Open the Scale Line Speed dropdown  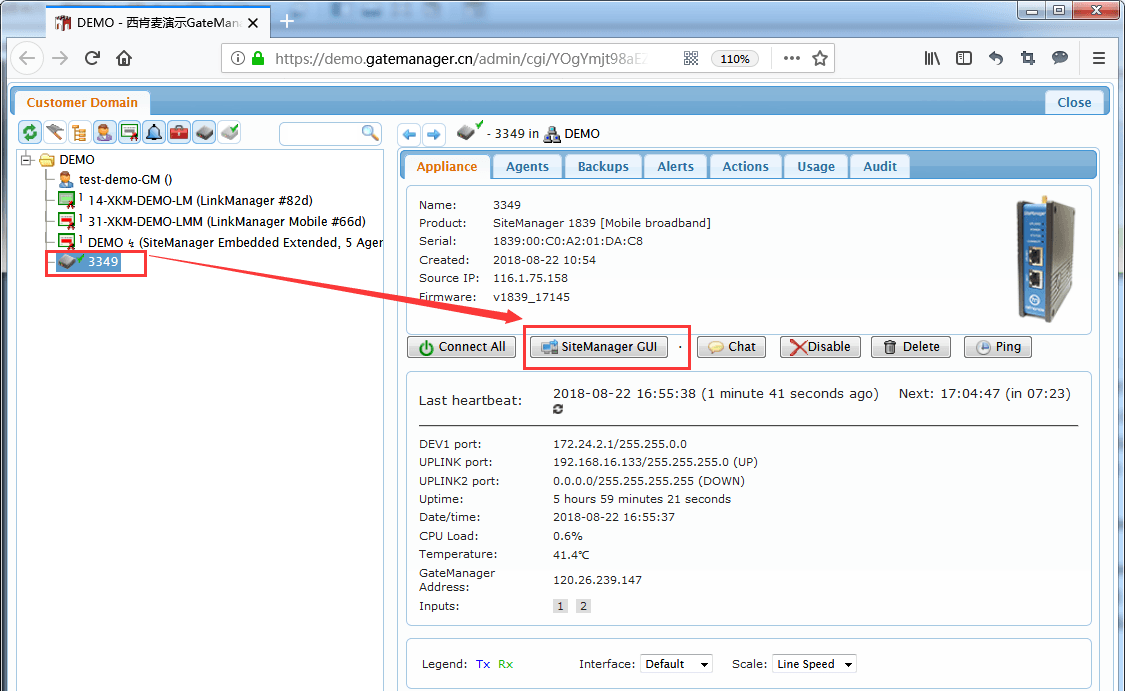[x=814, y=664]
